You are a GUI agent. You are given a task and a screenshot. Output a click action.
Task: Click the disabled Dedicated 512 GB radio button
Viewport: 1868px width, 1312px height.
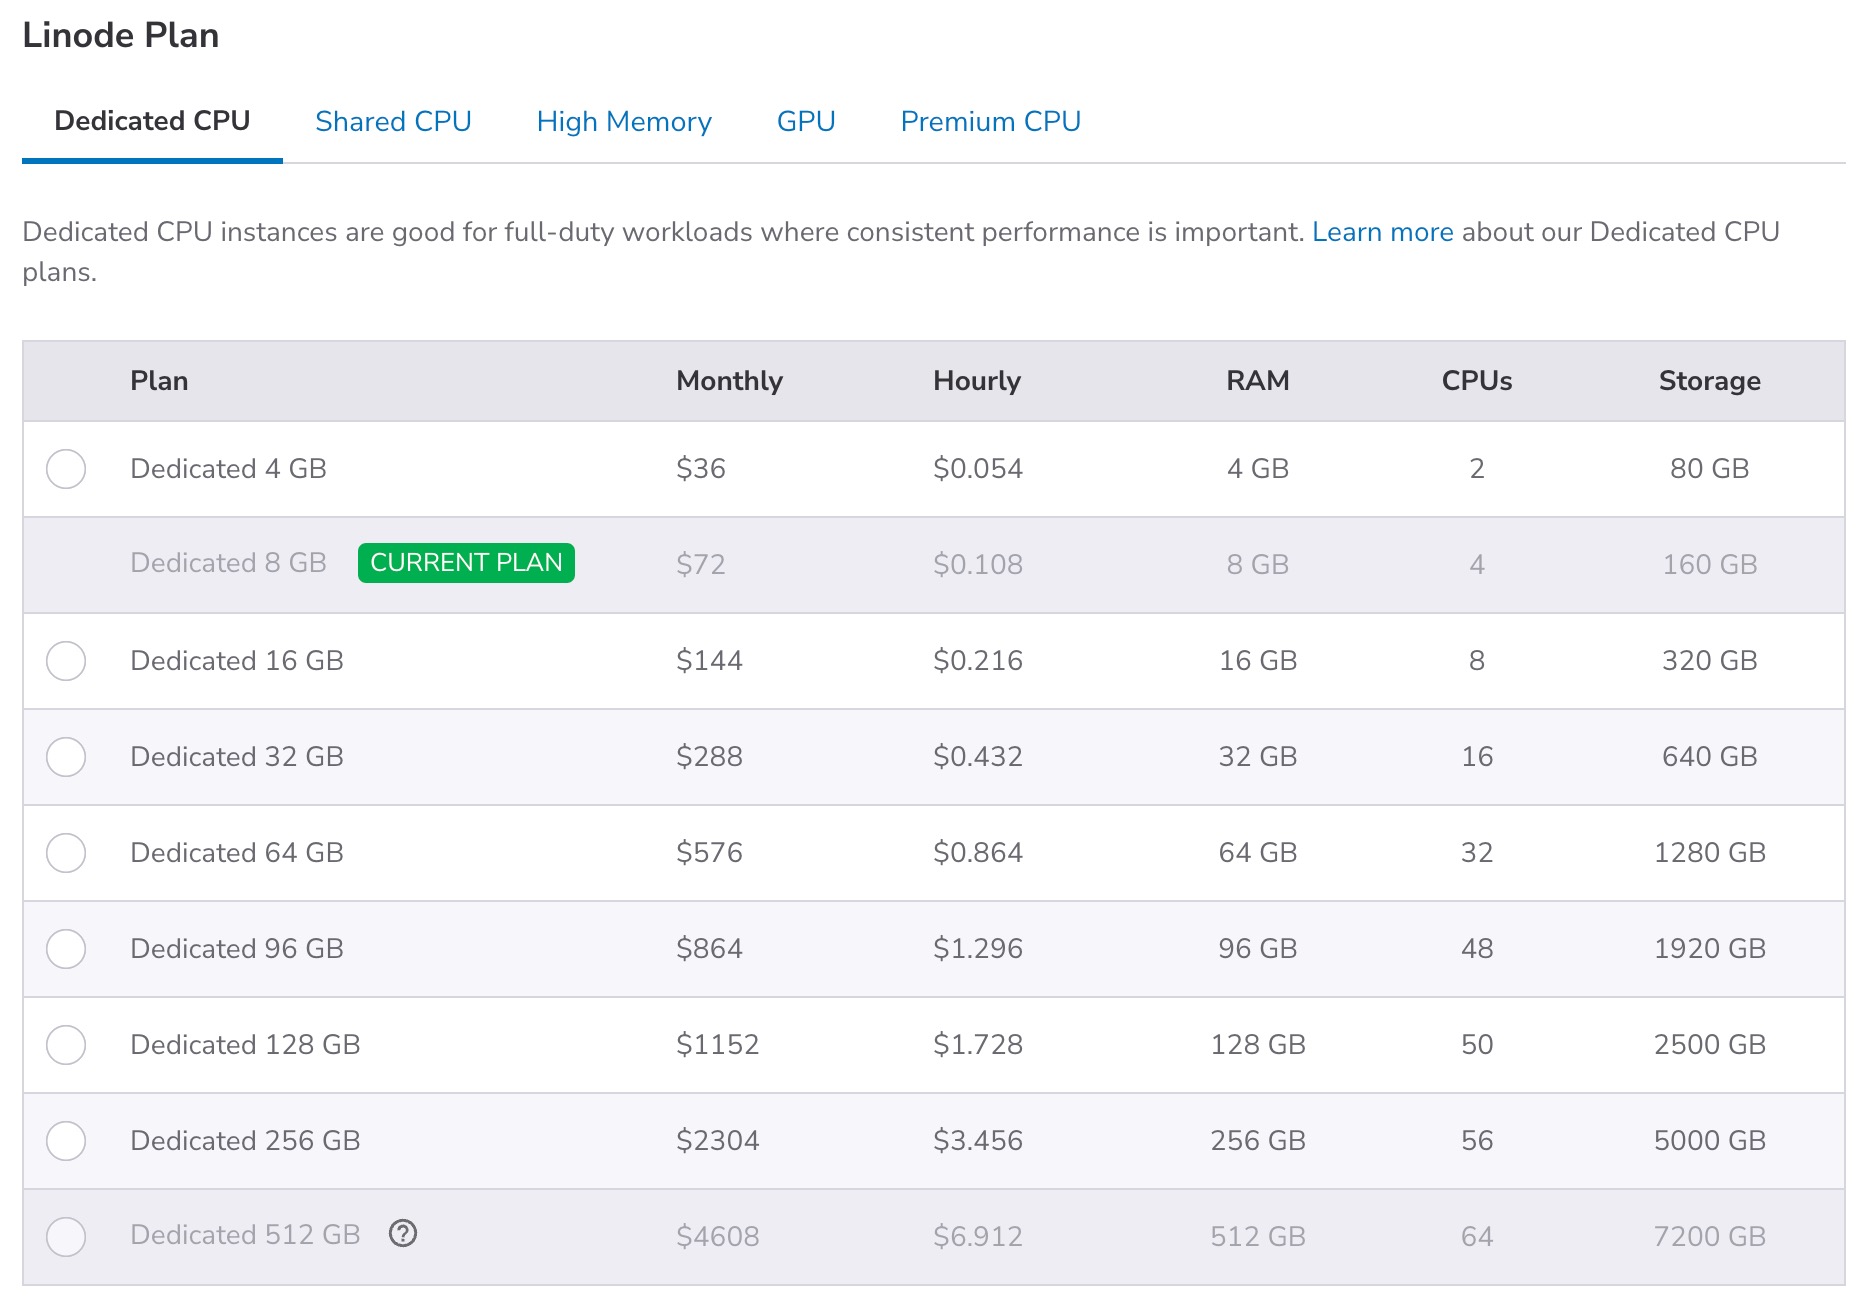[66, 1237]
